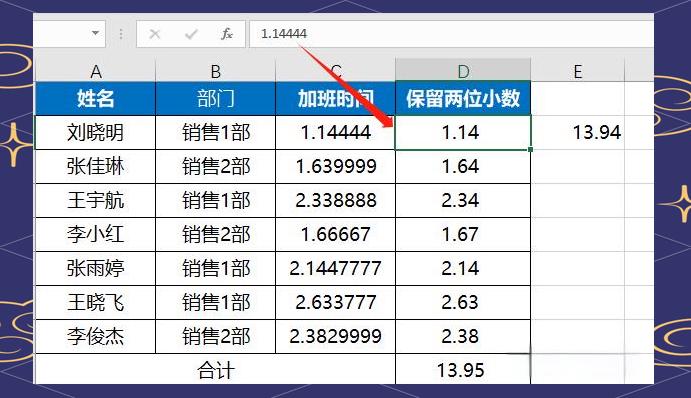Select the total cell showing 13.95

pos(463,369)
